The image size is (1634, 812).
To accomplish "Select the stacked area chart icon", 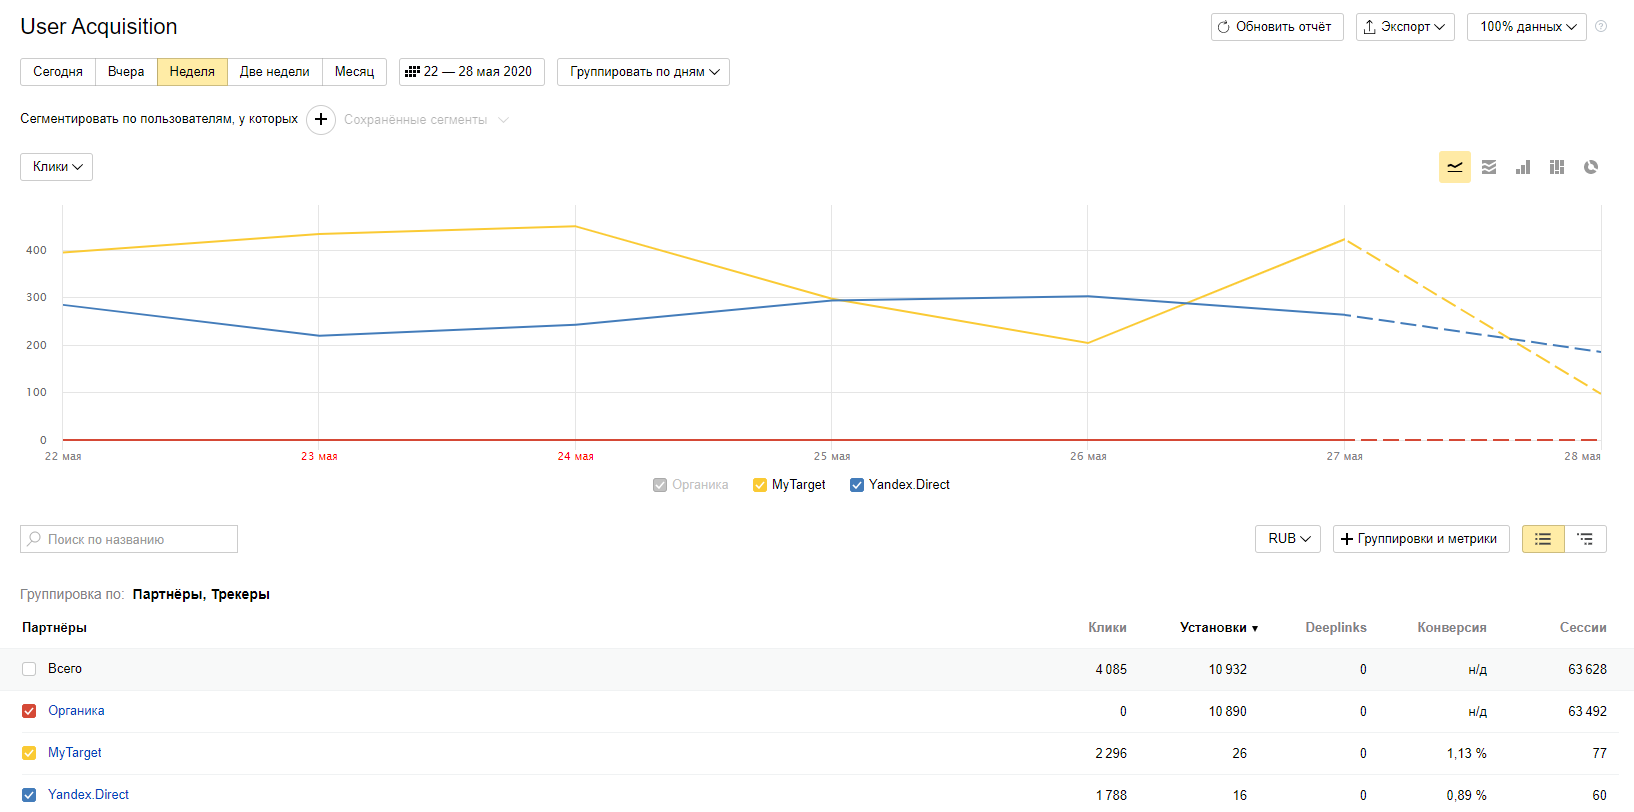I will [1489, 167].
